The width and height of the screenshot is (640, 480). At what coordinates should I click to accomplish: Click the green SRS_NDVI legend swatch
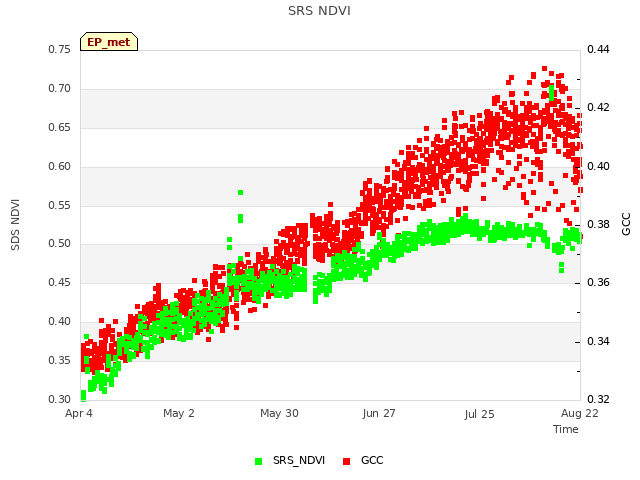pyautogui.click(x=258, y=461)
